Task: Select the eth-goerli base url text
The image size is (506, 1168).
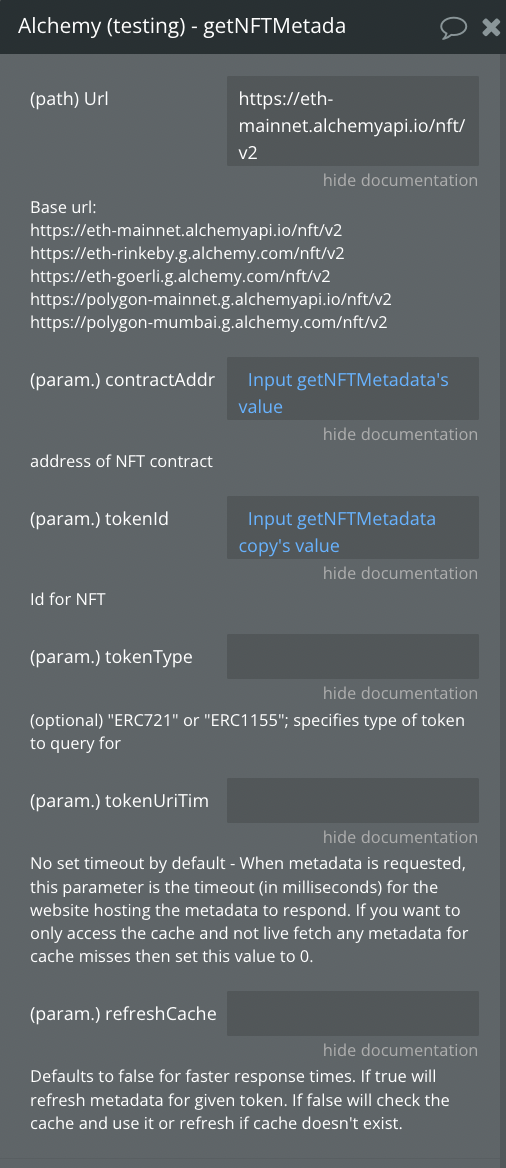Action: [180, 276]
